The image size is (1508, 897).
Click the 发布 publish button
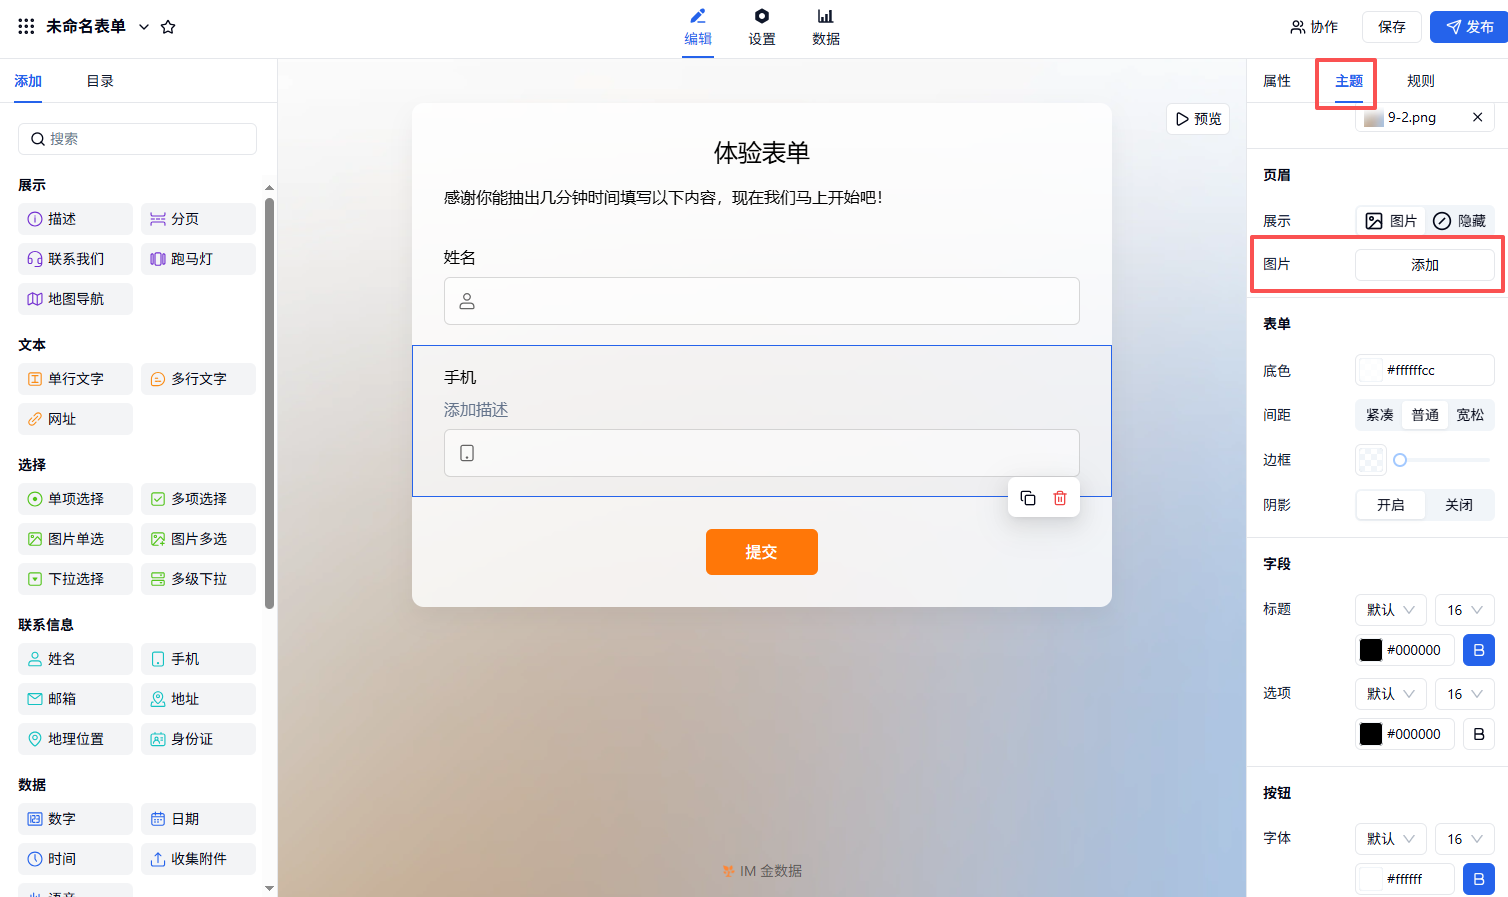pos(1469,27)
